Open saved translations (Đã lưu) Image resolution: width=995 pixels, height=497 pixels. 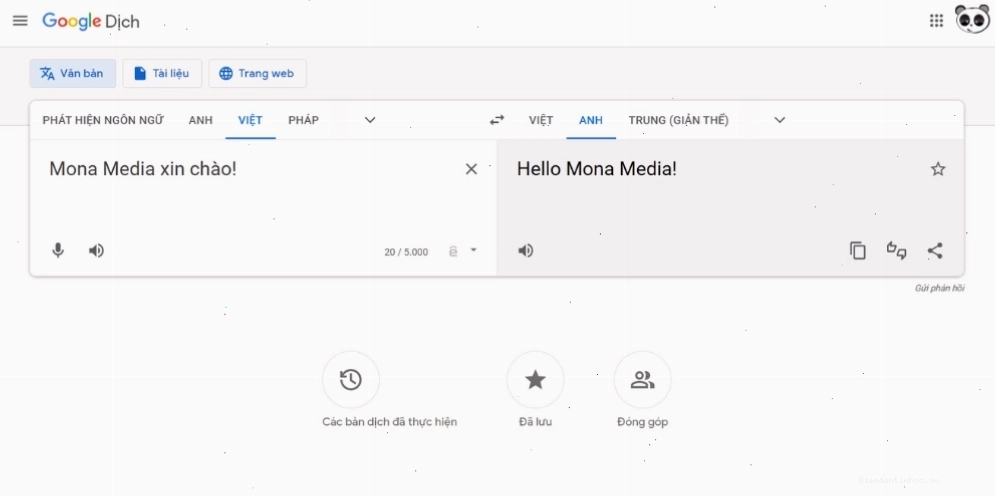(x=535, y=380)
